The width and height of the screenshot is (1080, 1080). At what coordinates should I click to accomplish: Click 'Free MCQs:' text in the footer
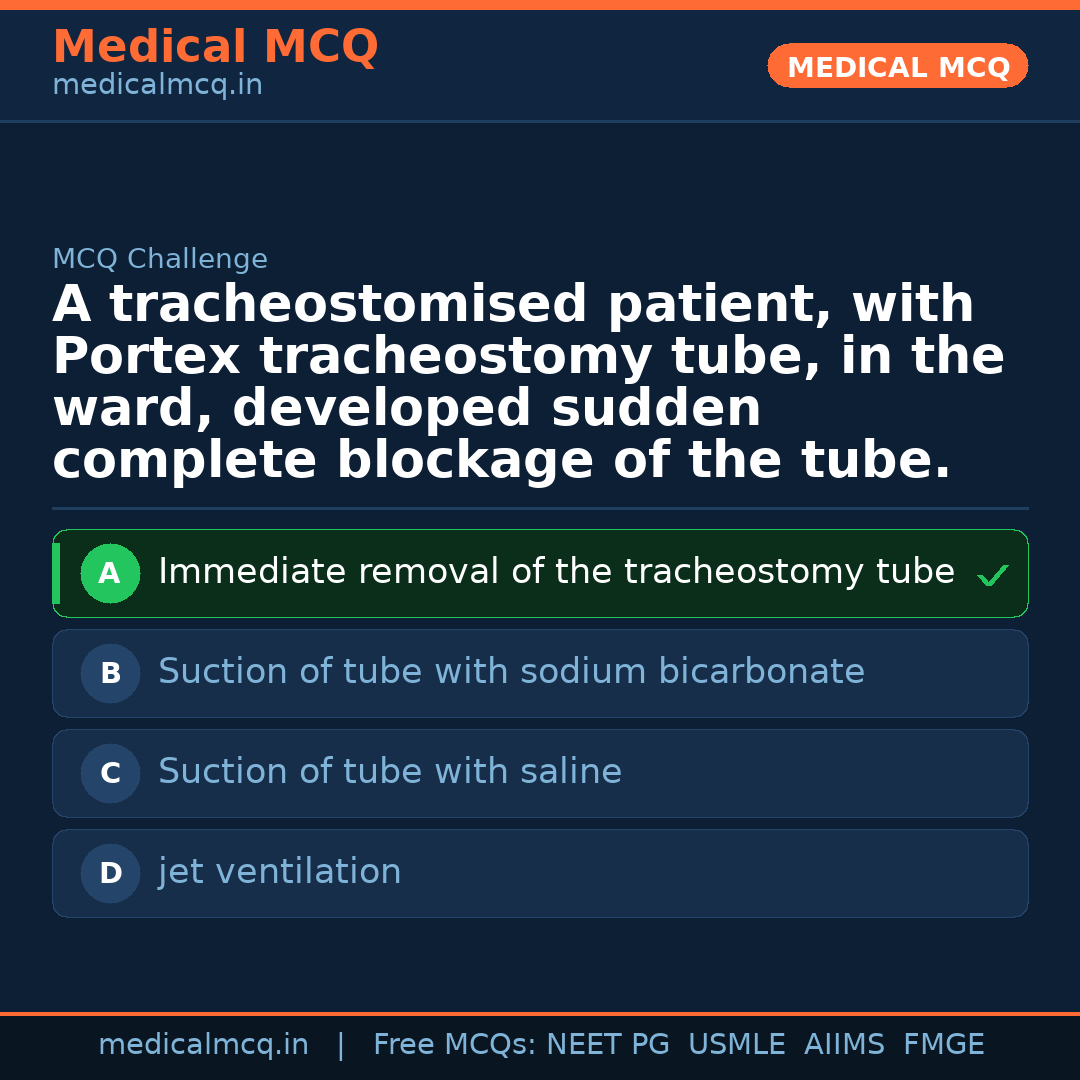coord(455,1045)
